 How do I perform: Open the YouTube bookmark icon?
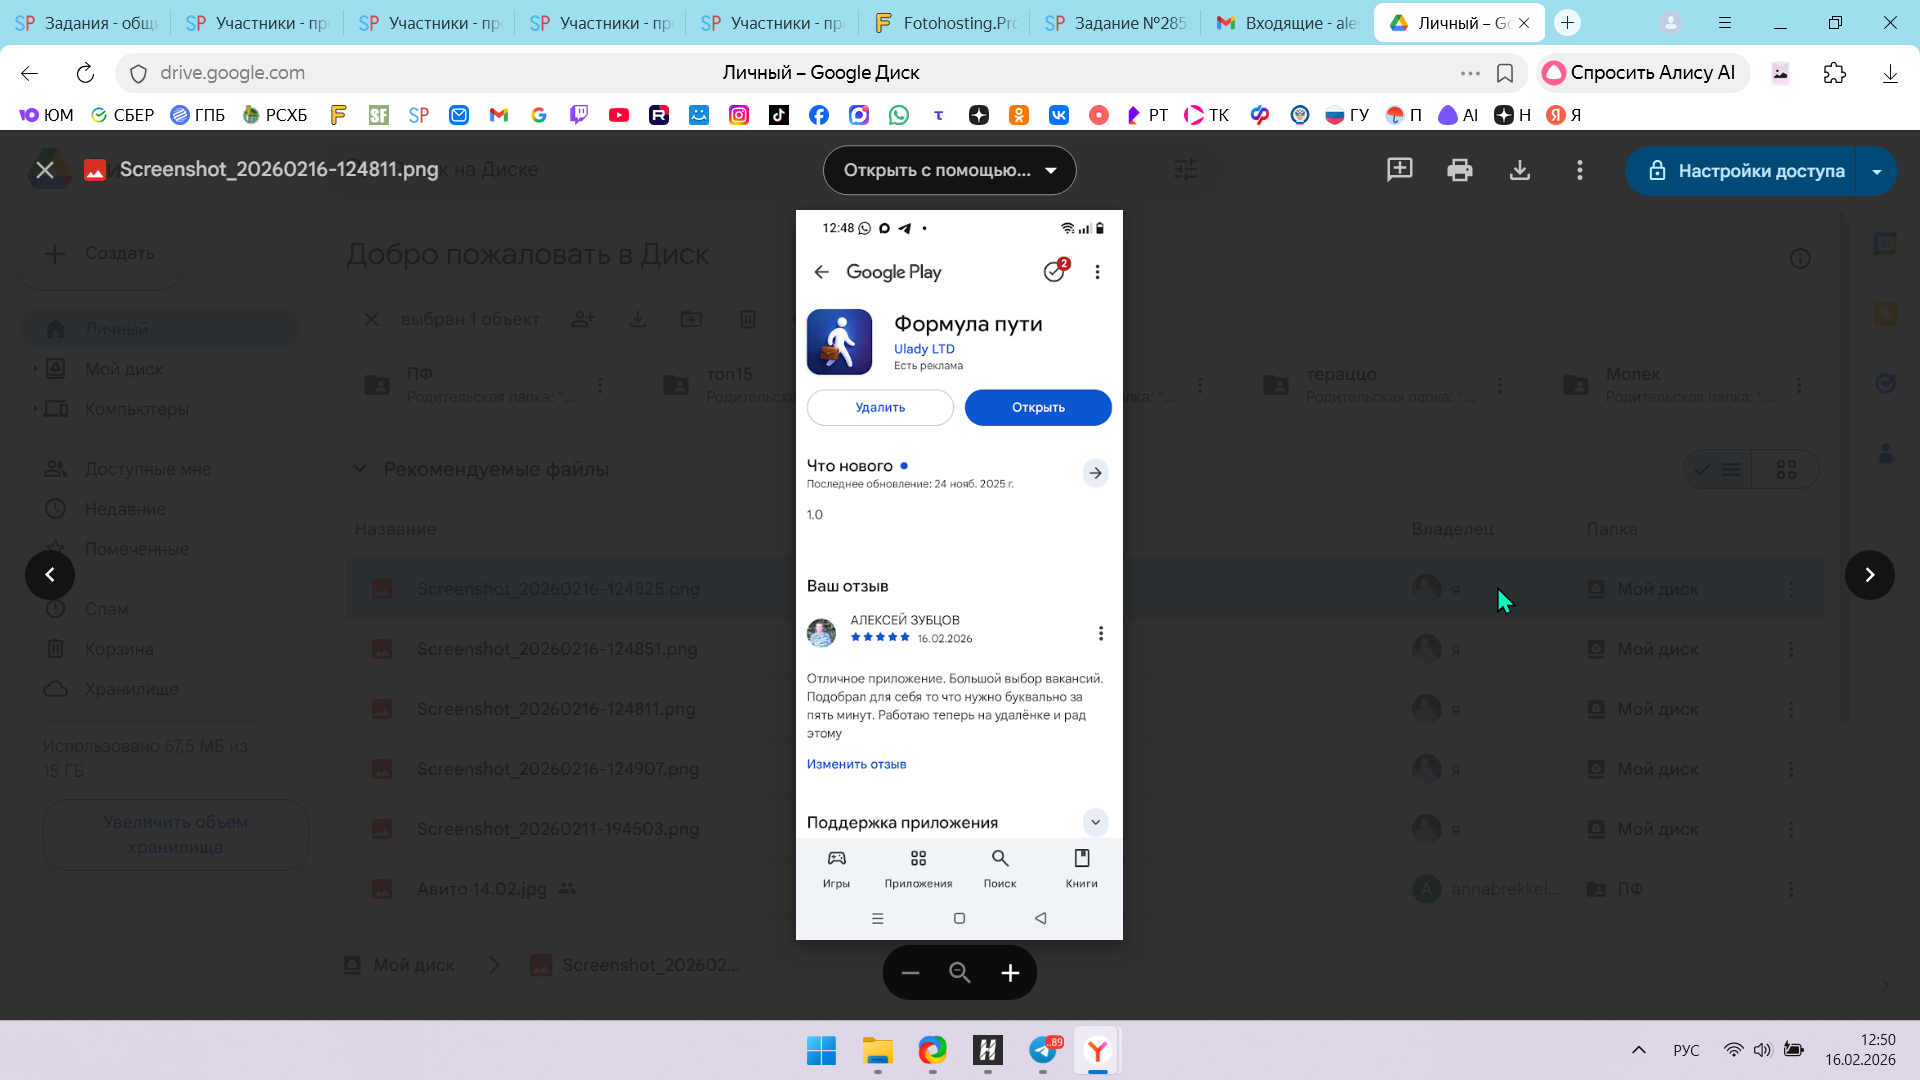[x=619, y=115]
